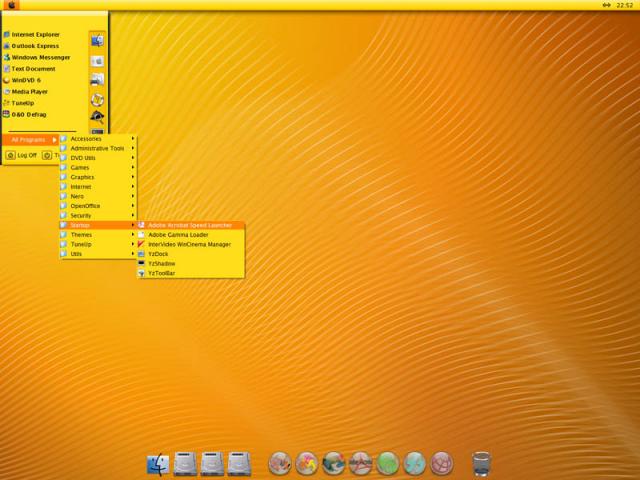Click the double-arrow tray icon

coord(607,5)
